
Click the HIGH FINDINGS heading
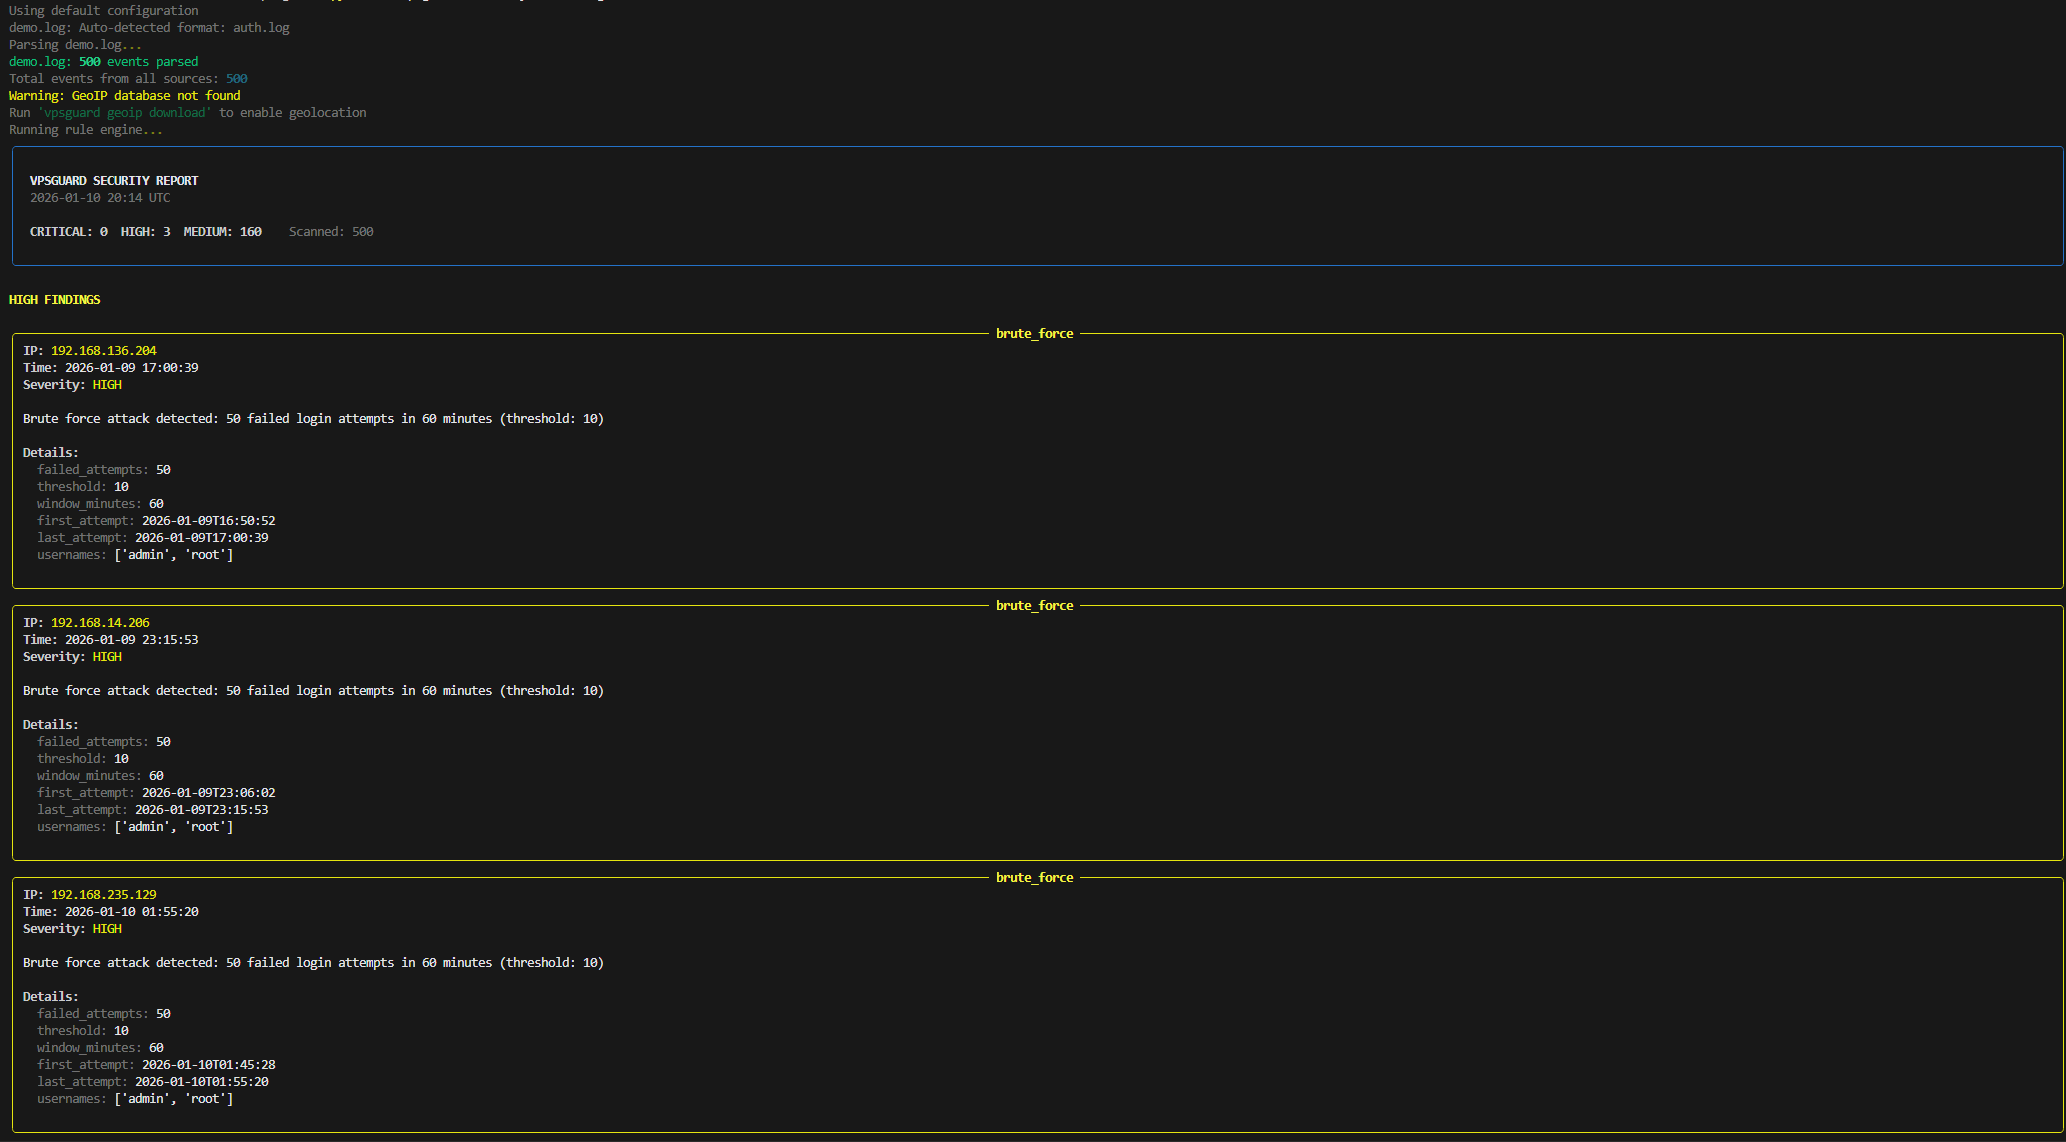(55, 300)
